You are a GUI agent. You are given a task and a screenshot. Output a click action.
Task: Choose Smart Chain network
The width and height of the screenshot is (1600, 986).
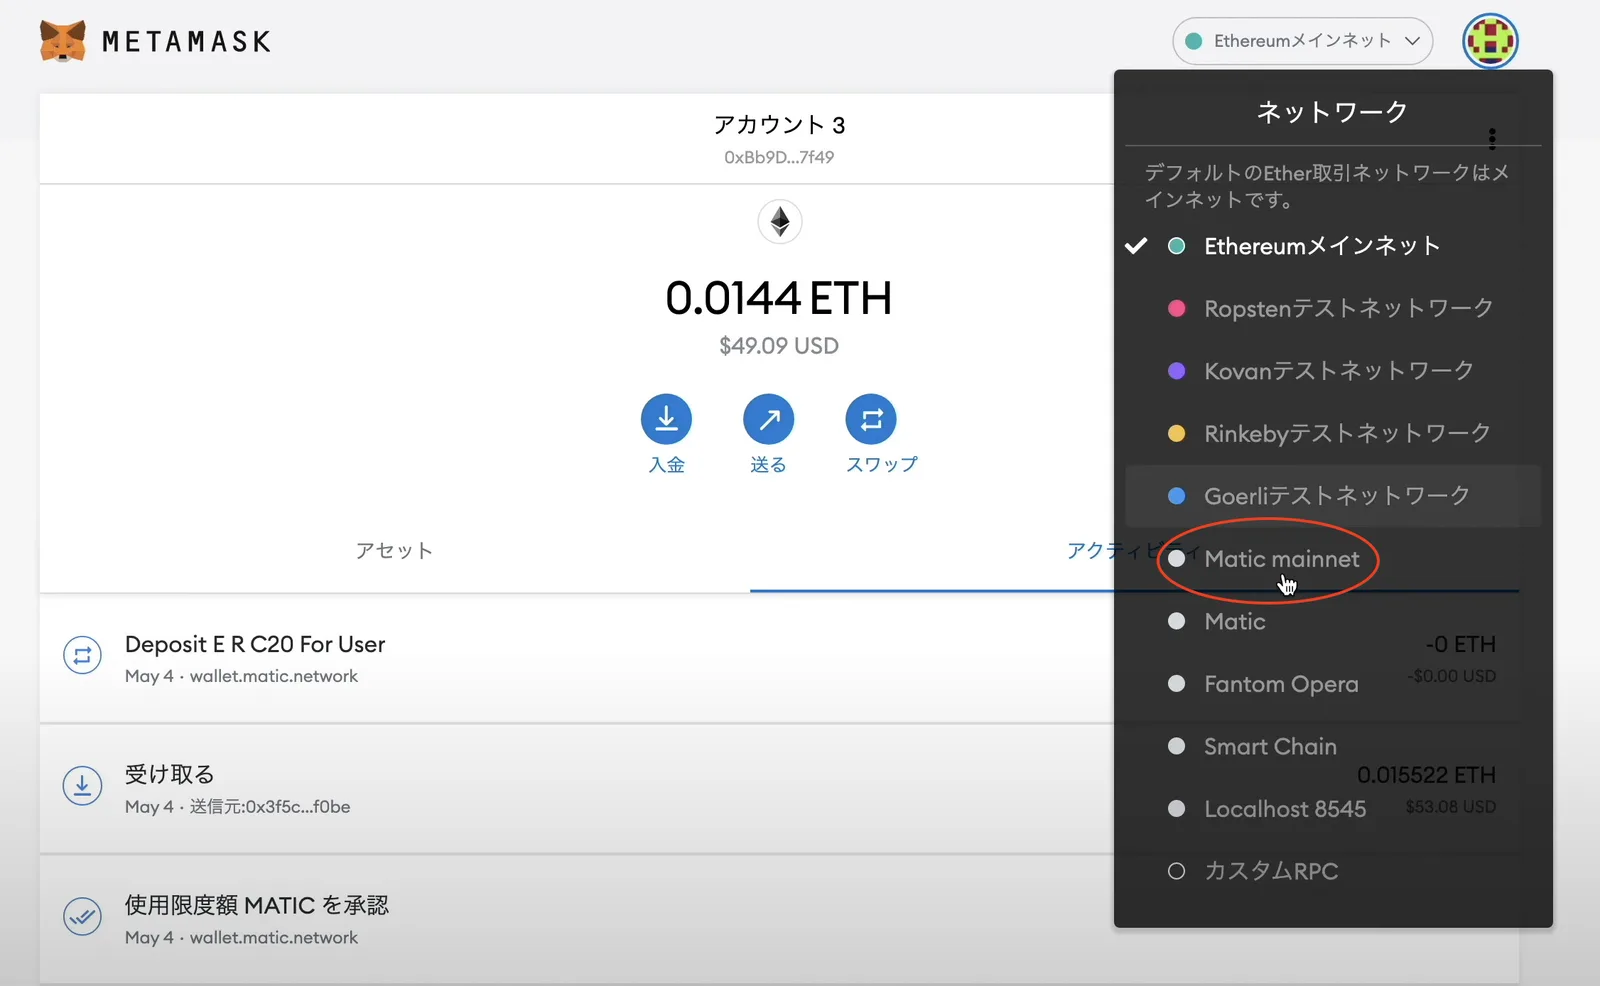coord(1333,746)
